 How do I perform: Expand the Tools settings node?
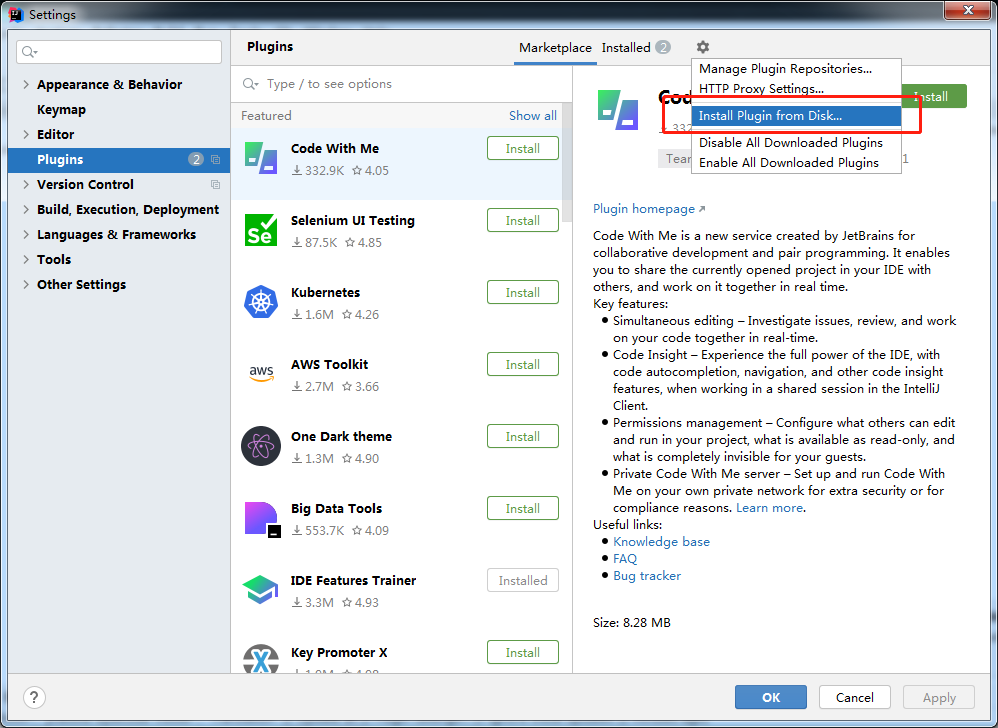click(x=26, y=259)
